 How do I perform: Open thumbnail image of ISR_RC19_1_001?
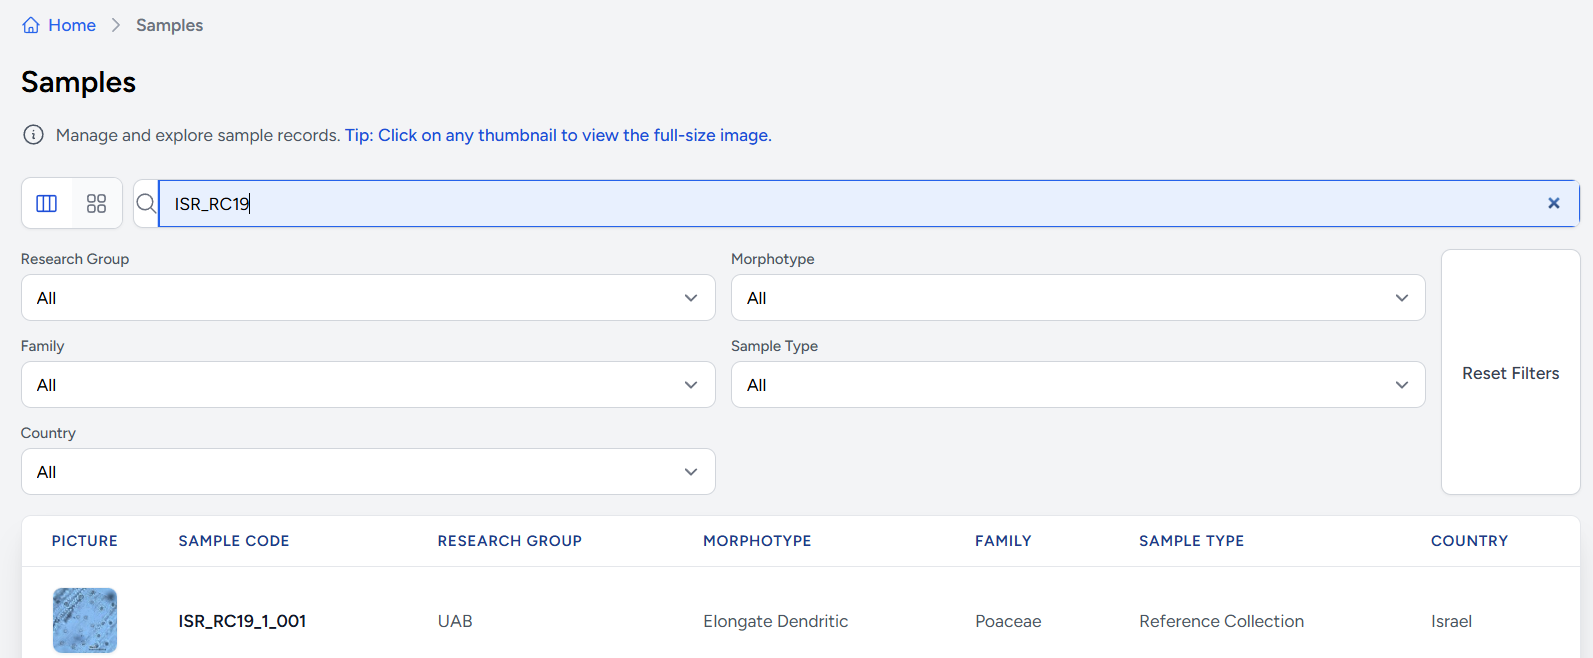point(85,620)
